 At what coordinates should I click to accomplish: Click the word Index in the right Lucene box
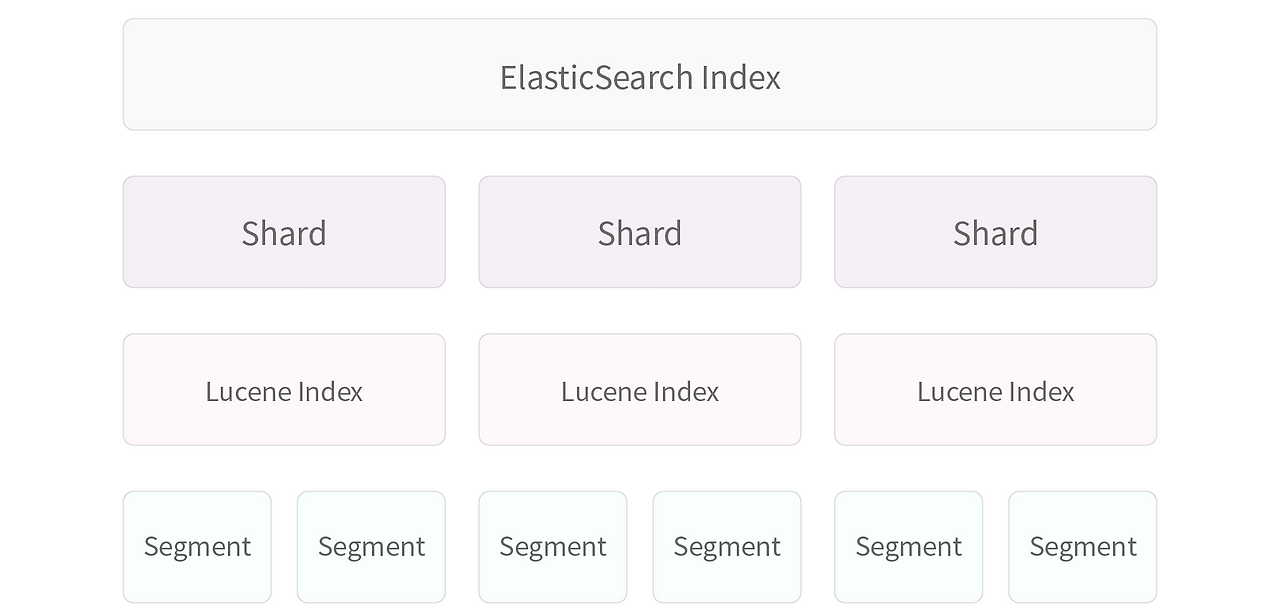tap(1043, 391)
